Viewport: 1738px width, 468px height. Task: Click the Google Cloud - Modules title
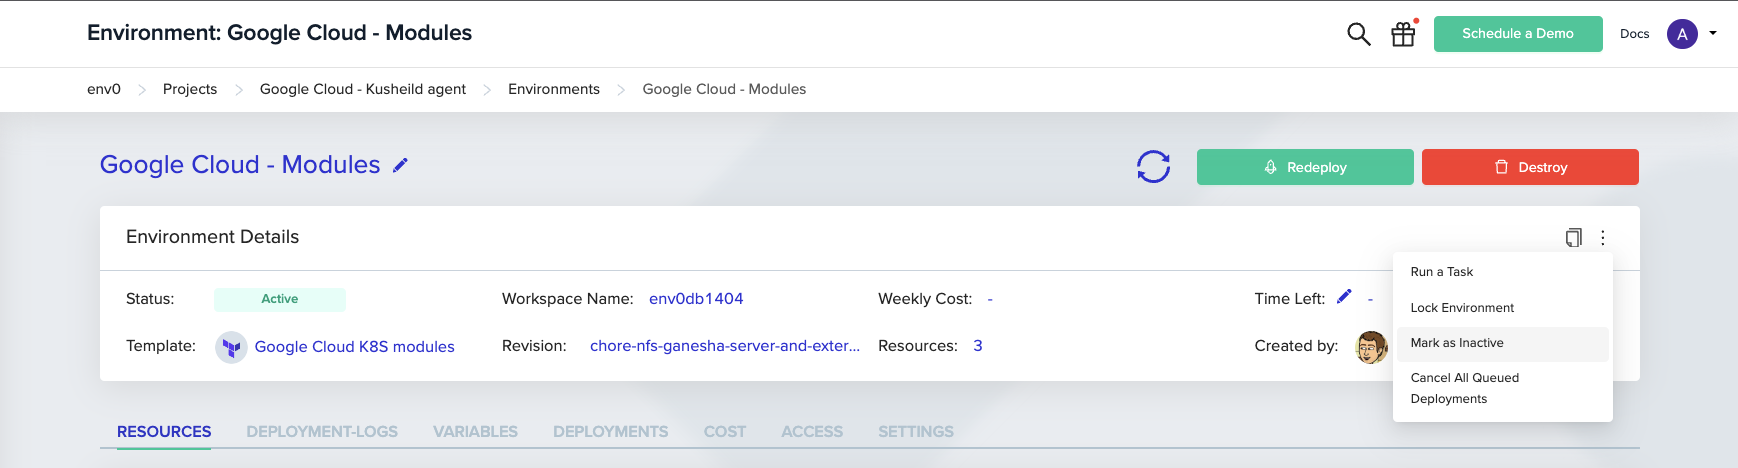(x=240, y=165)
